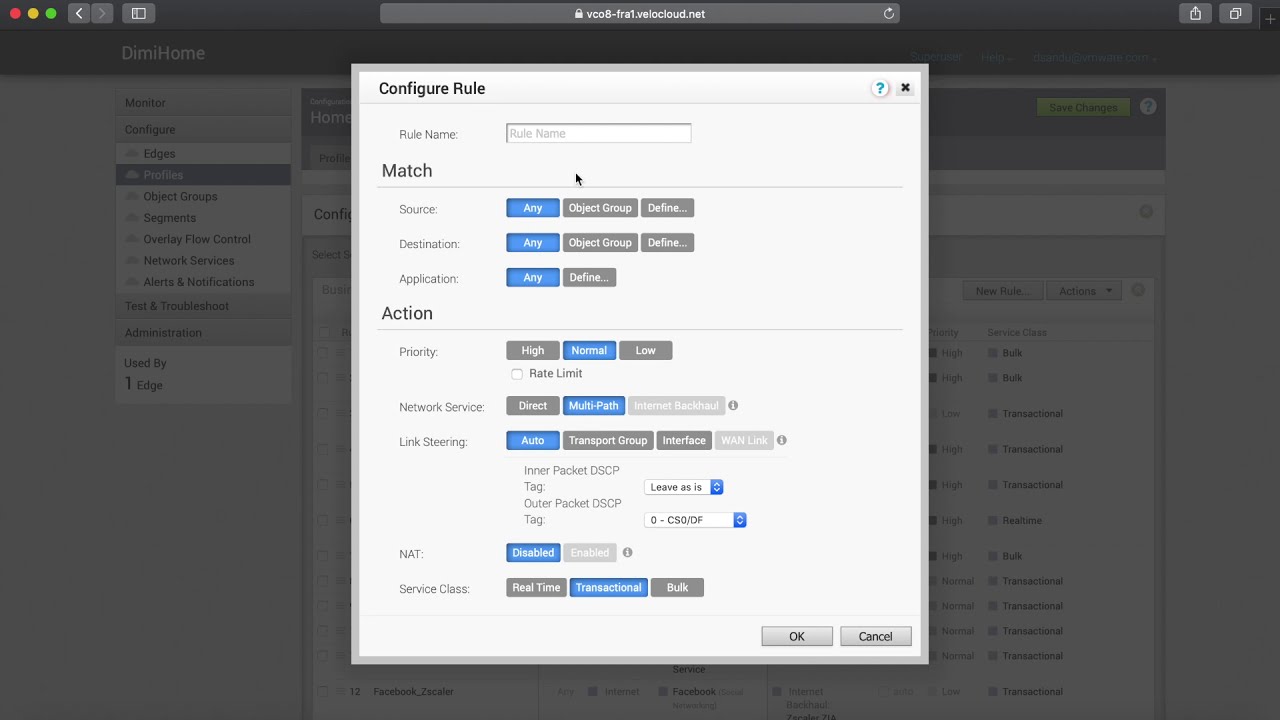
Task: Click the NAT info icon
Action: 627,553
